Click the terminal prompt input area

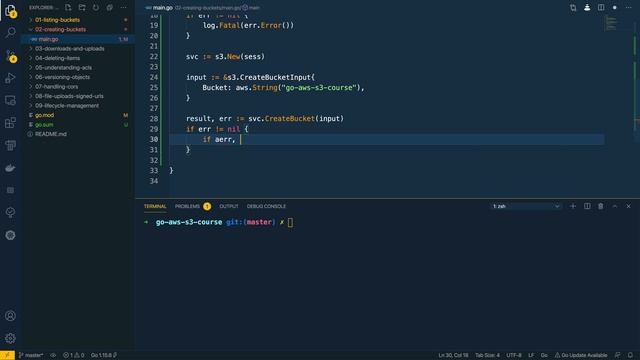(x=290, y=222)
